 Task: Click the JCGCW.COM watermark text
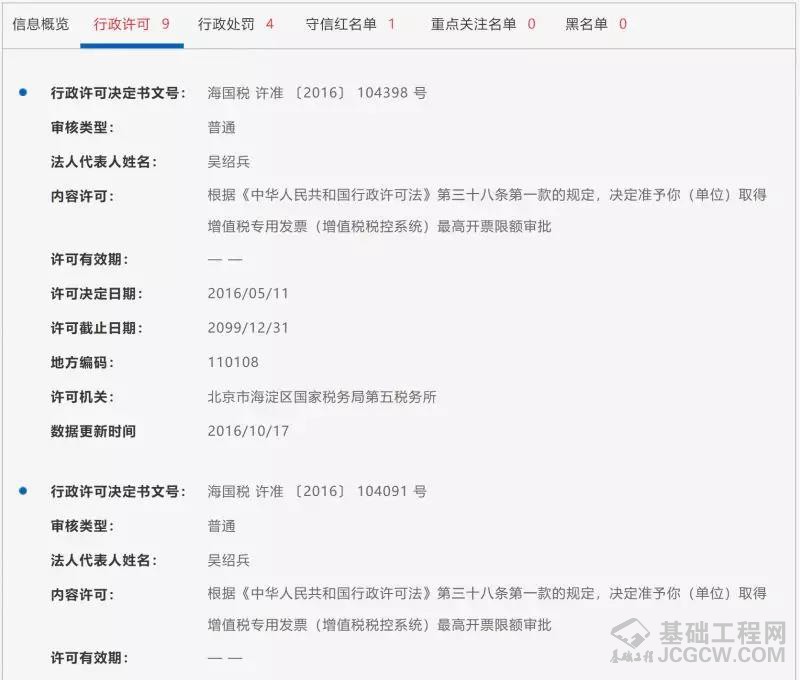[721, 657]
